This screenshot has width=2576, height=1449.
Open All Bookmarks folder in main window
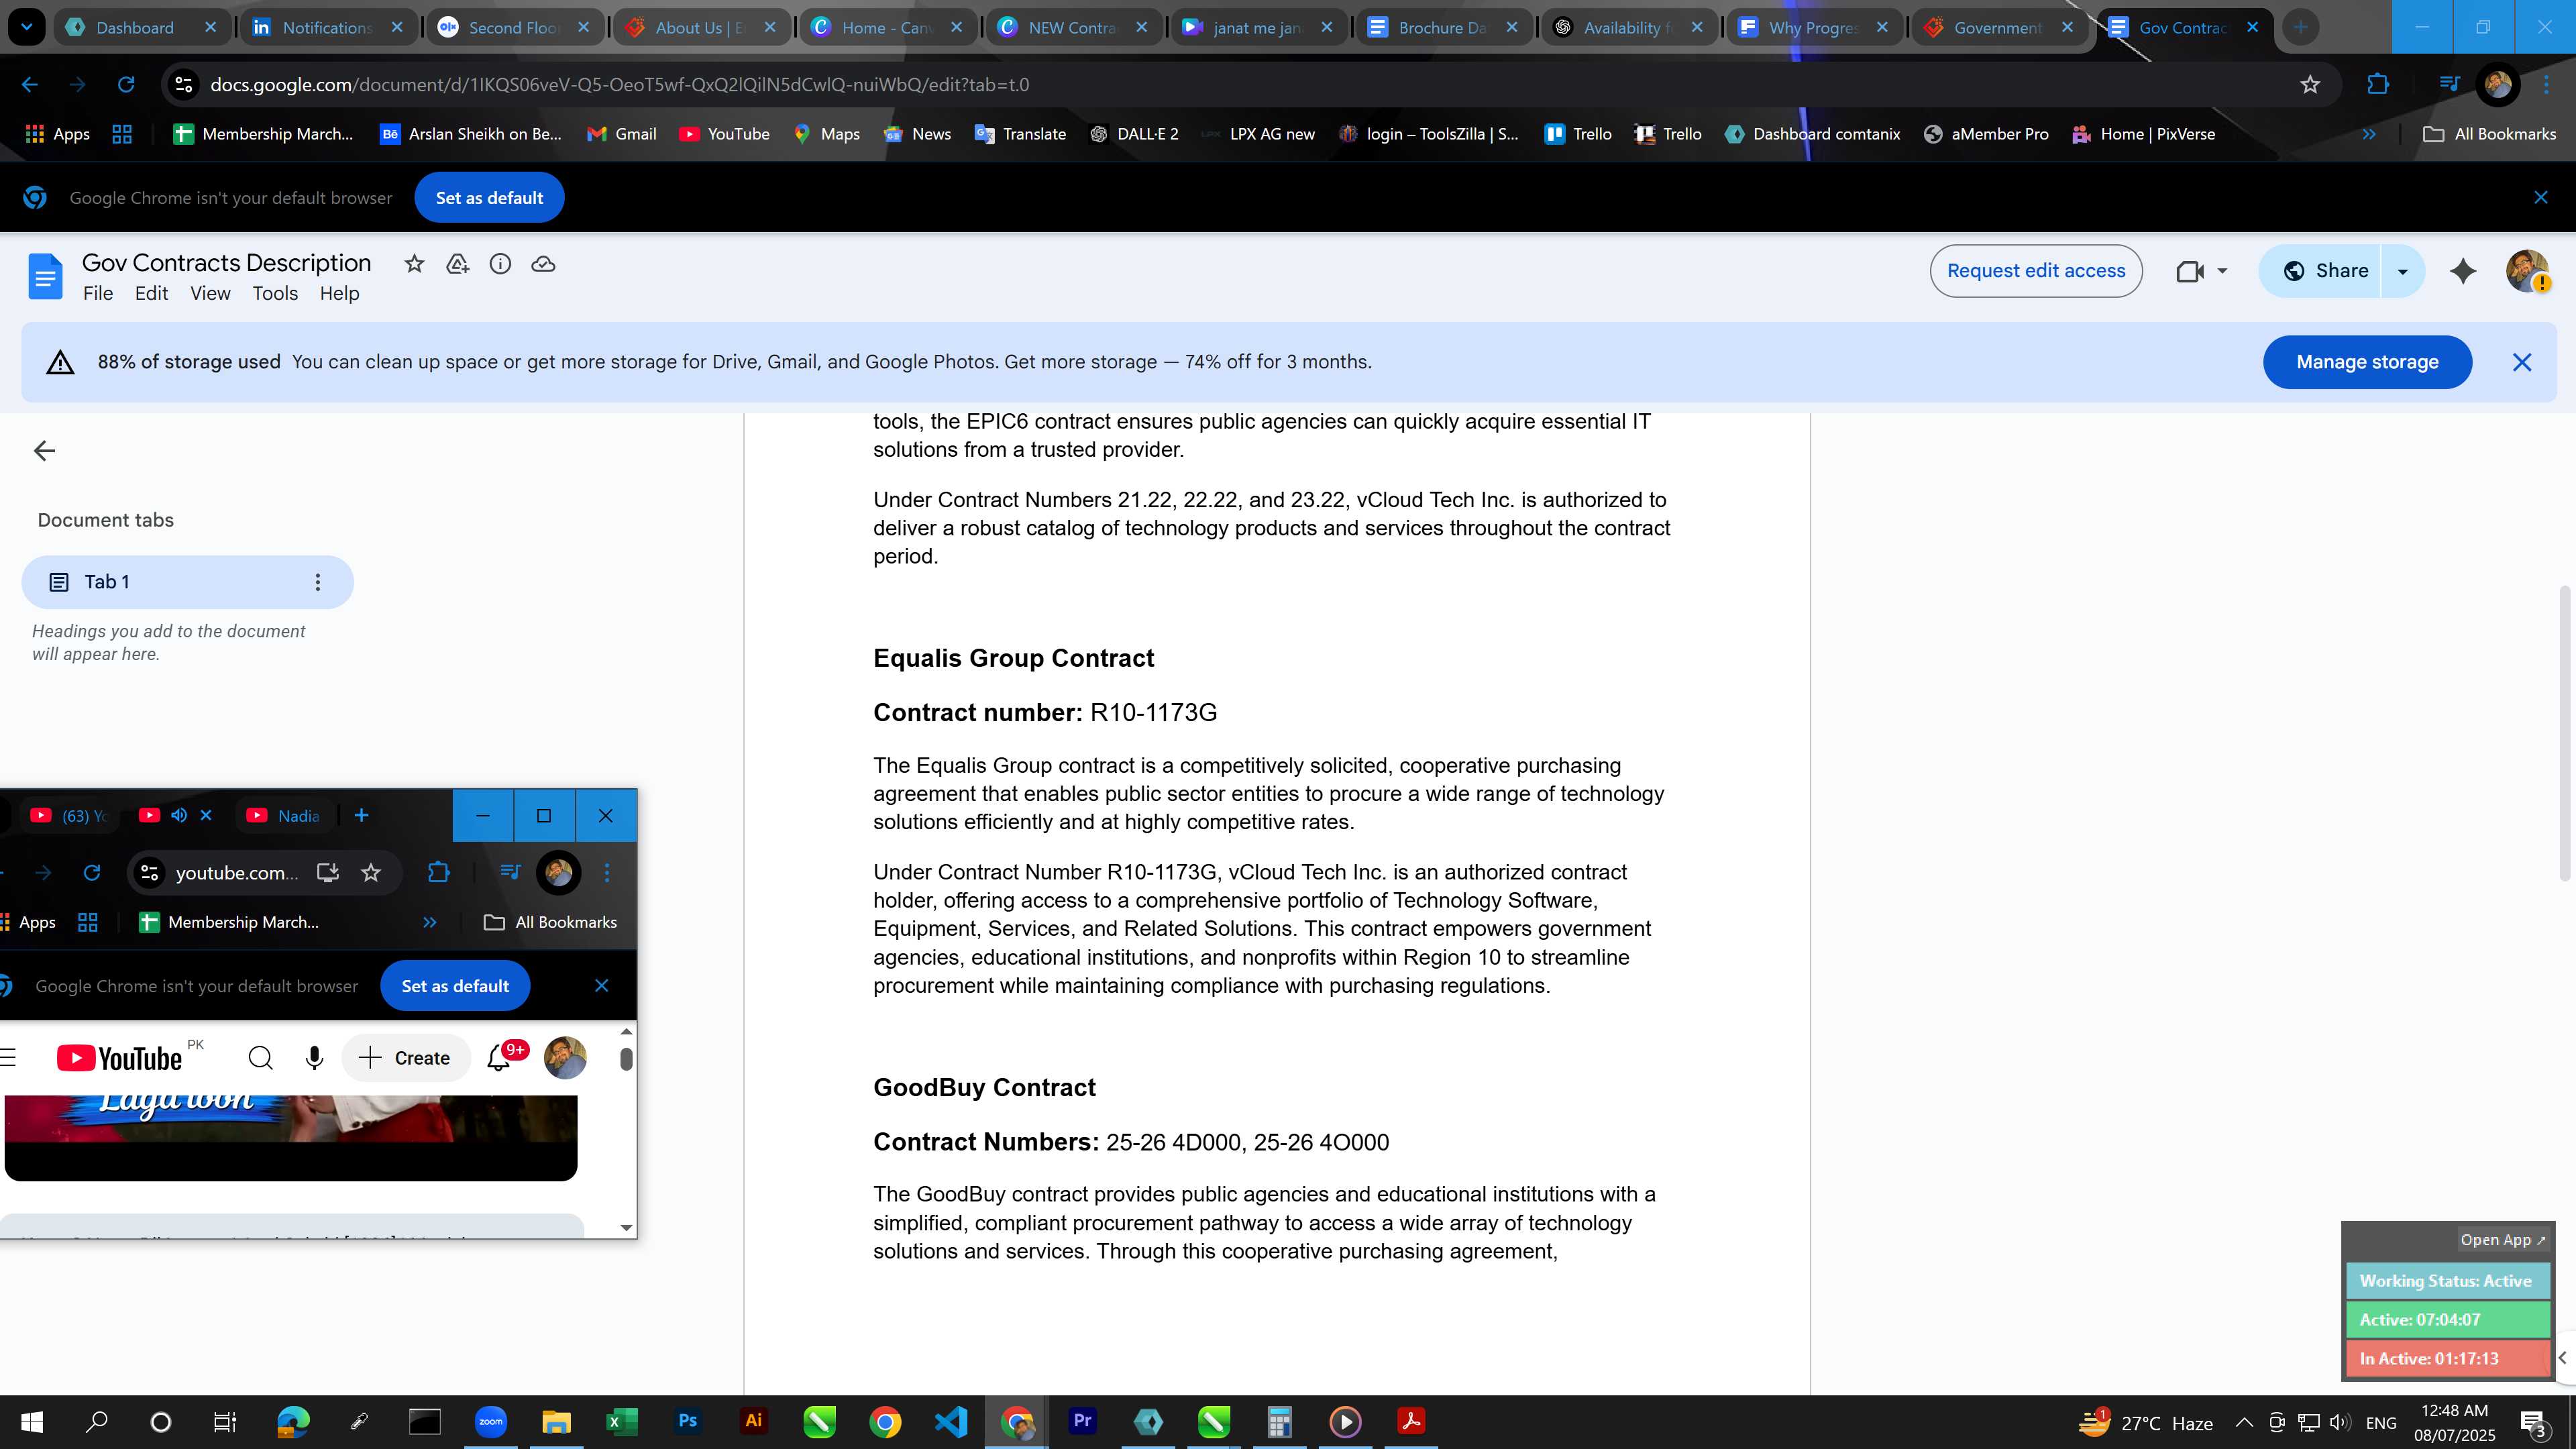click(2489, 134)
